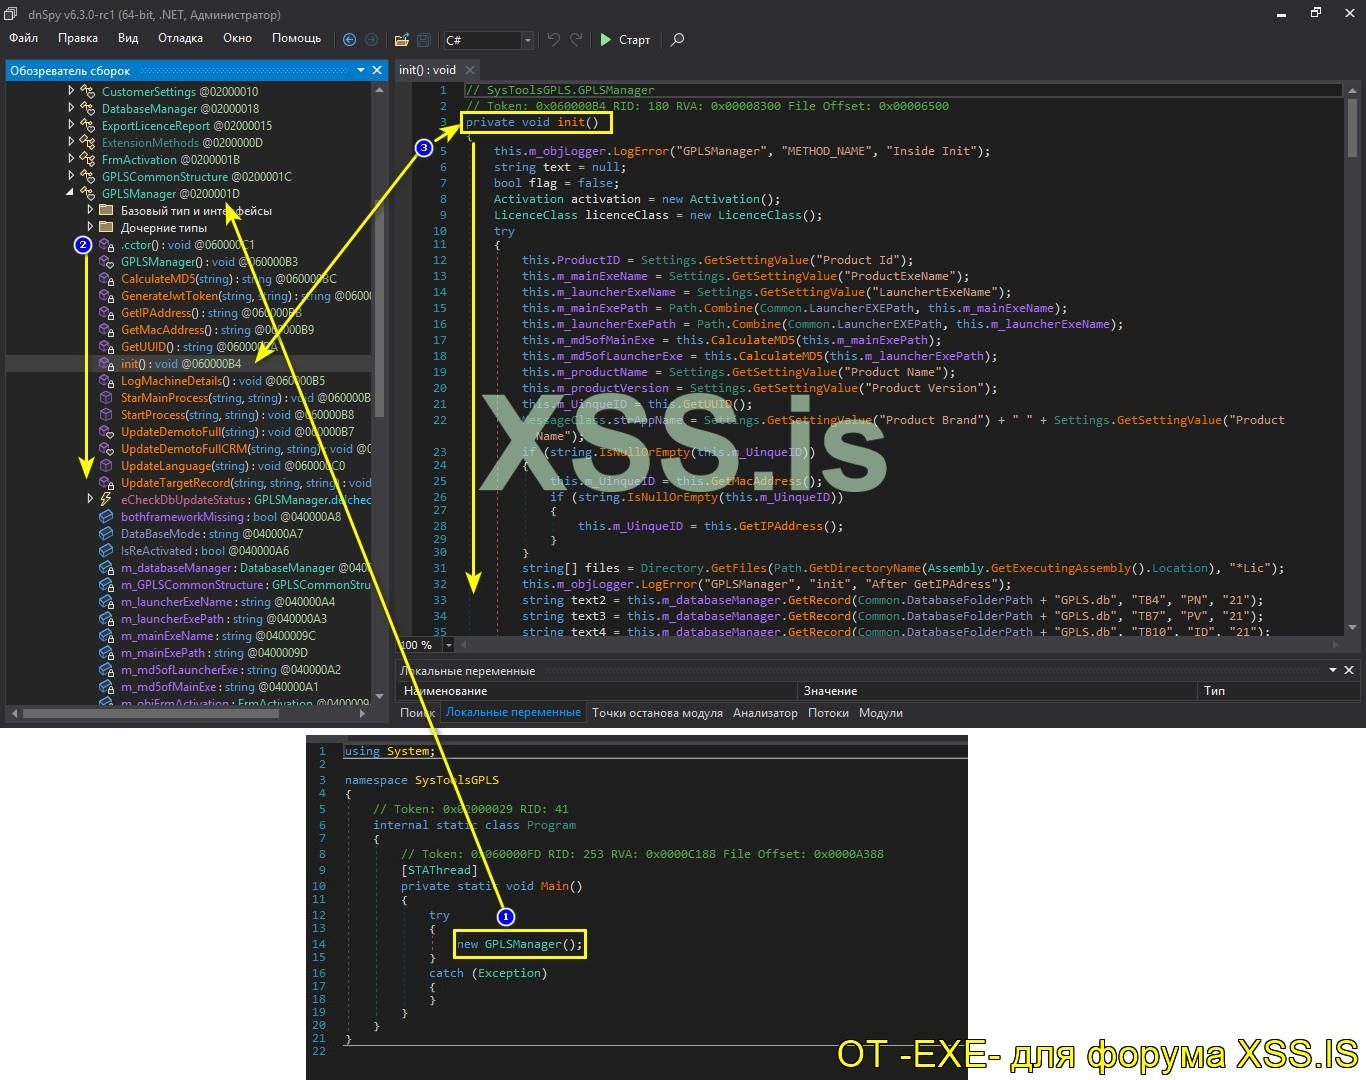Click the GenerateJwtToken method icon
This screenshot has width=1366, height=1080.
tap(107, 296)
